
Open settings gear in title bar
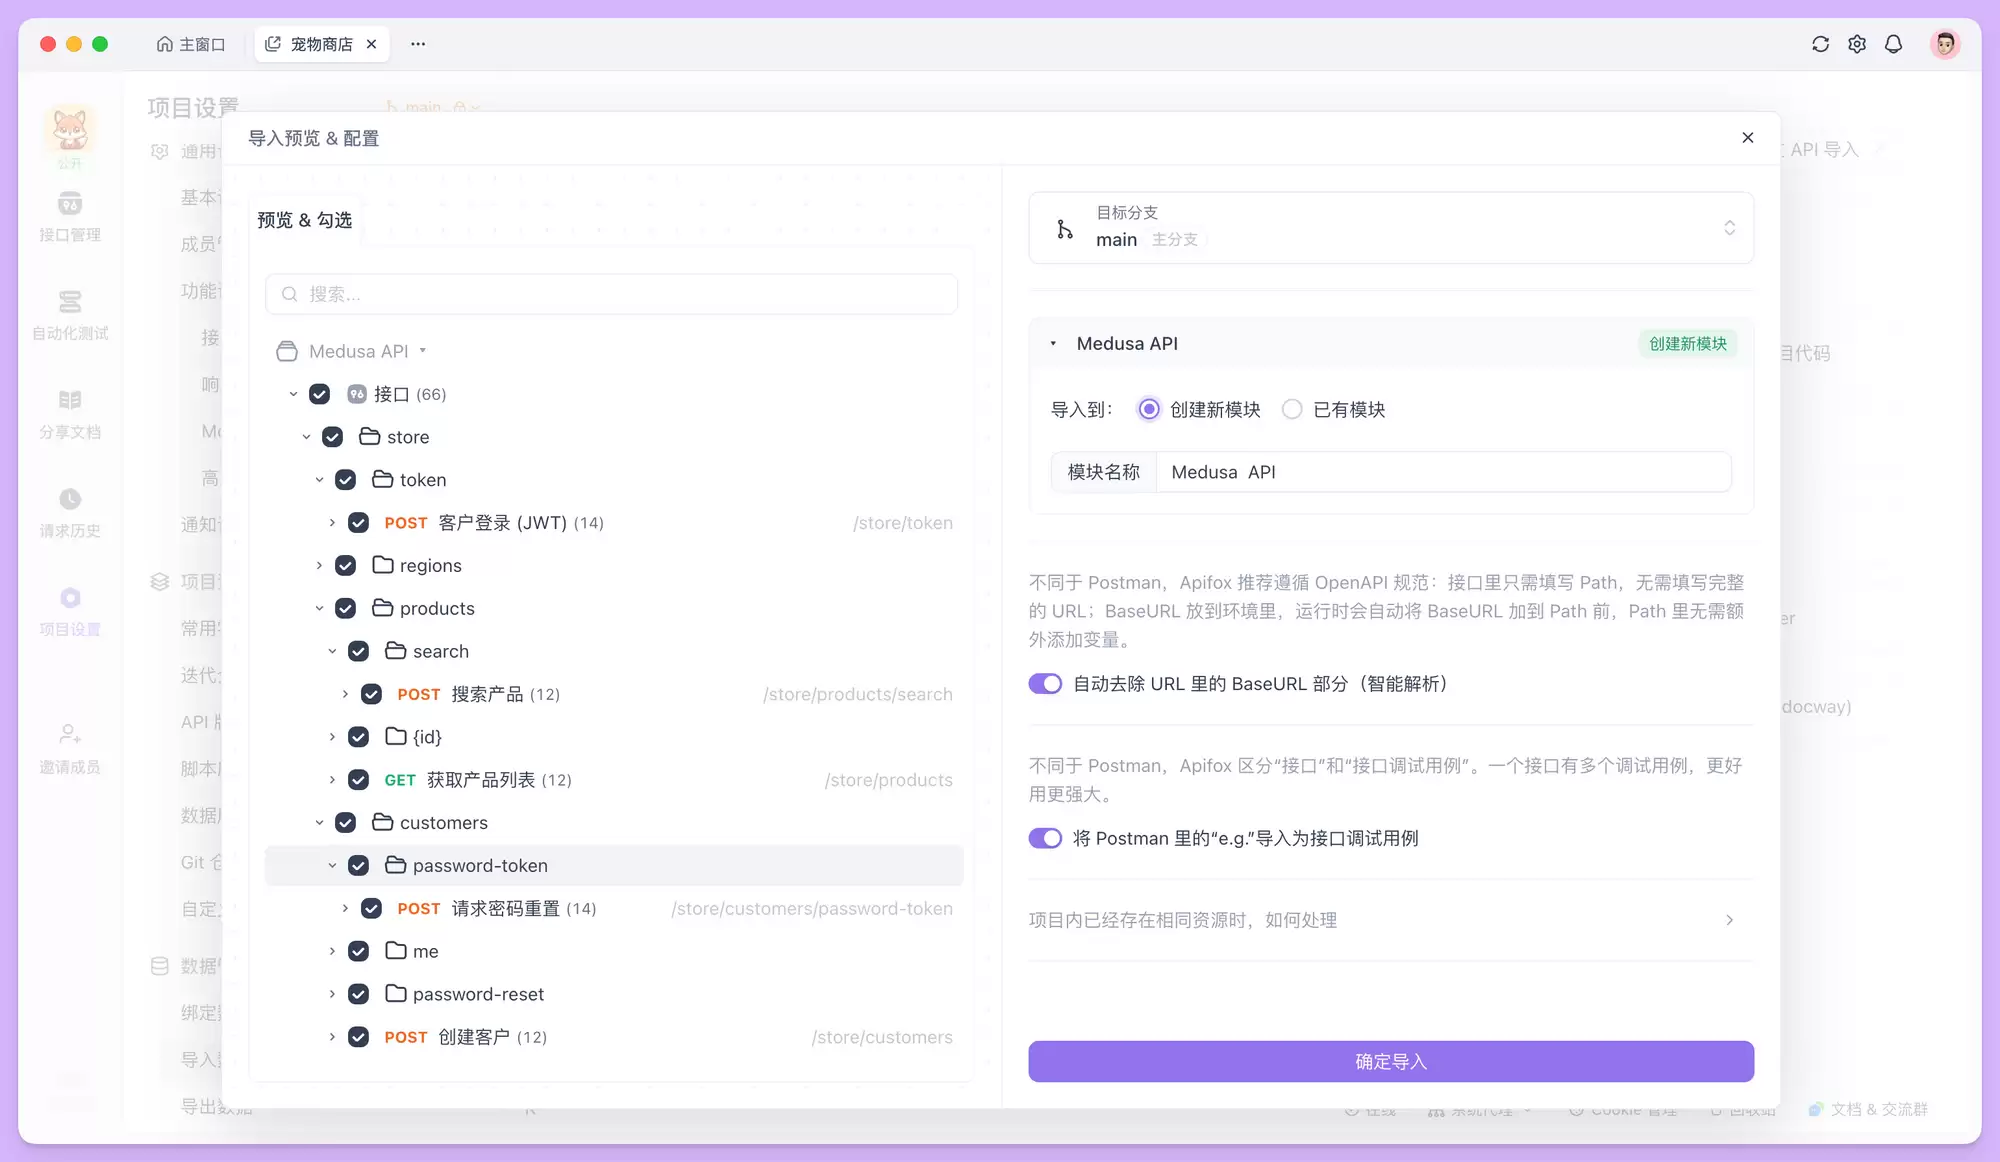click(x=1857, y=44)
